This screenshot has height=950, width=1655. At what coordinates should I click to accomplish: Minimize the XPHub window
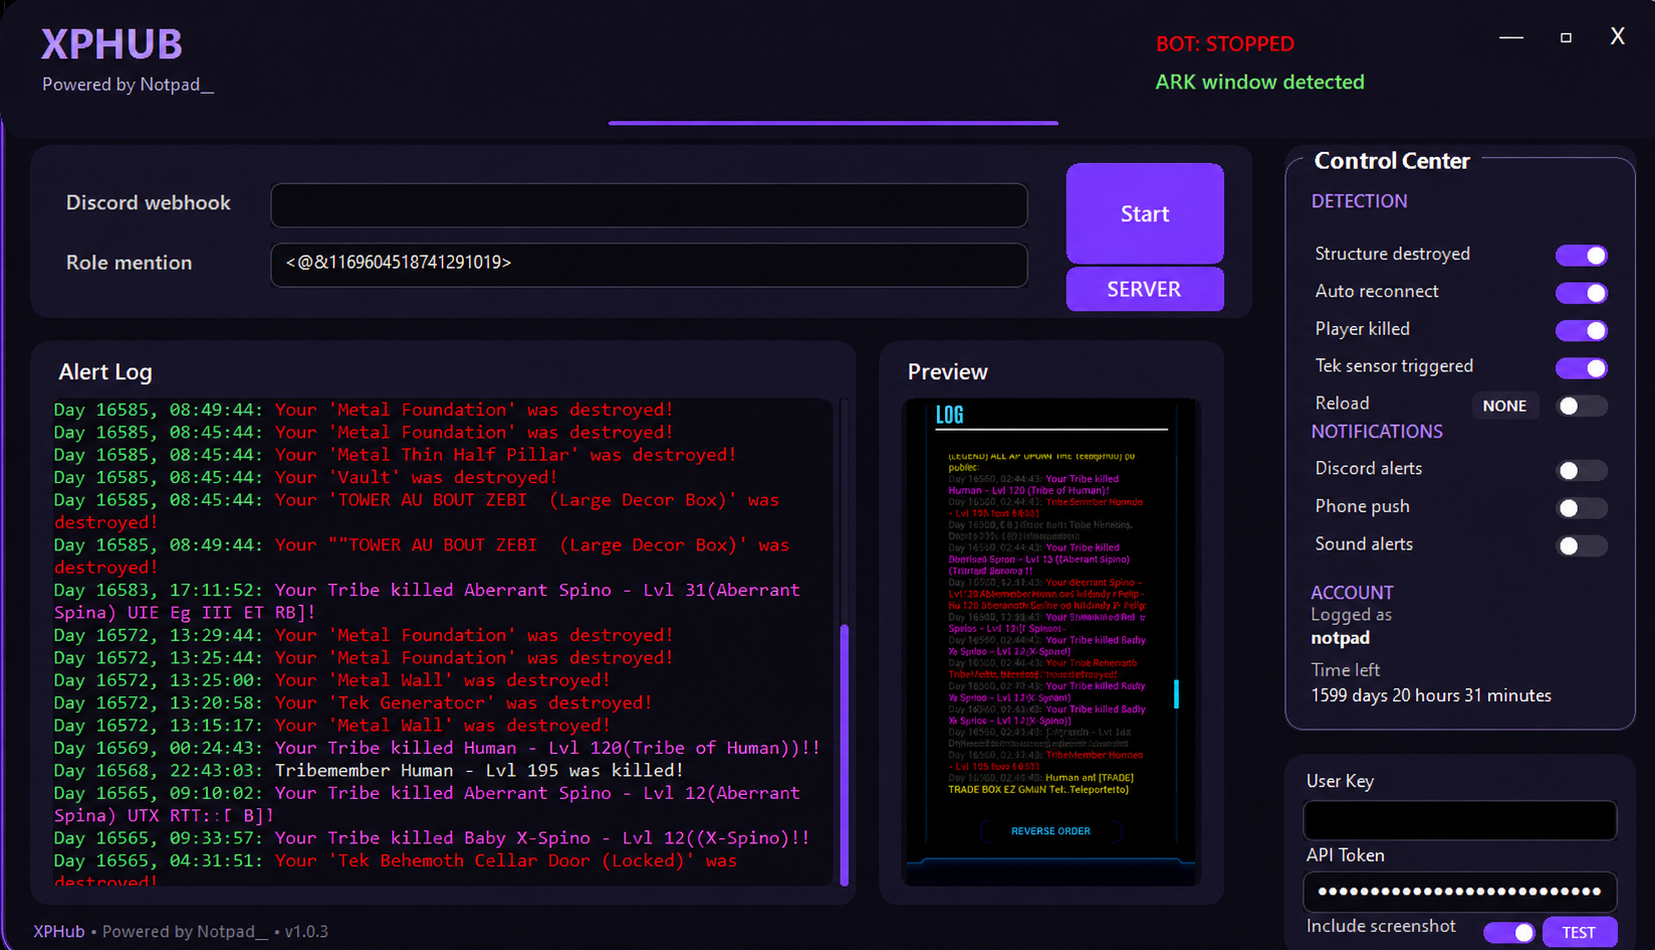point(1511,37)
